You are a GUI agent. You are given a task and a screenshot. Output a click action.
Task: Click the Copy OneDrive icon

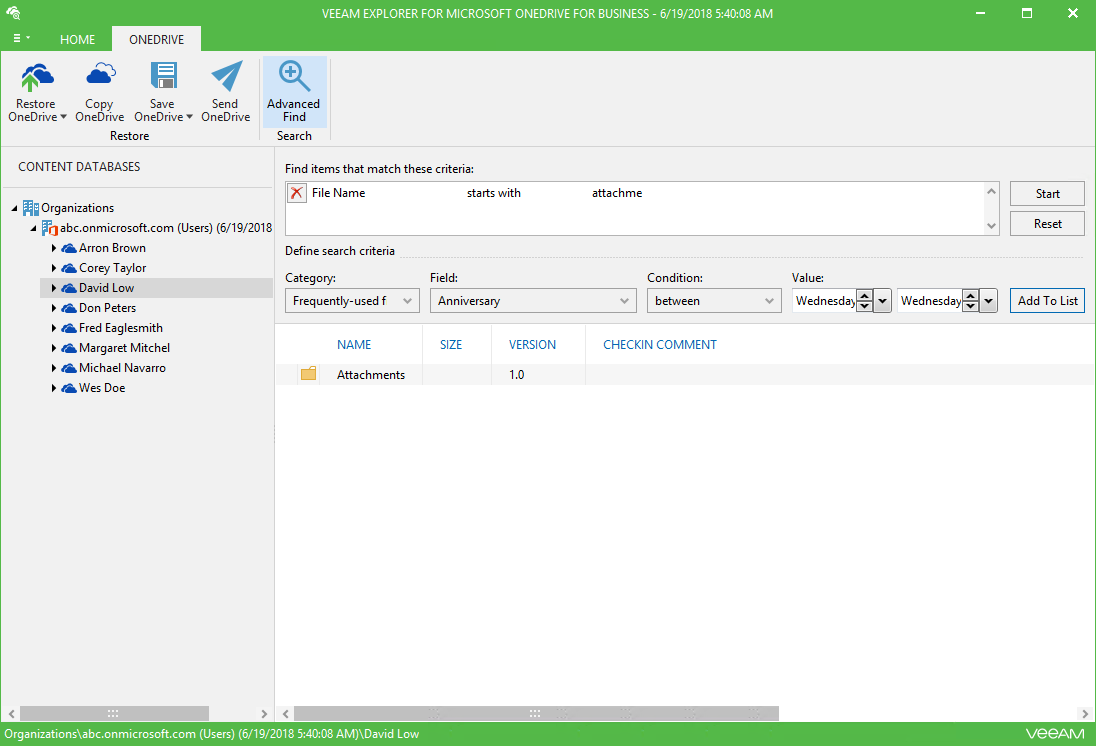[x=100, y=74]
